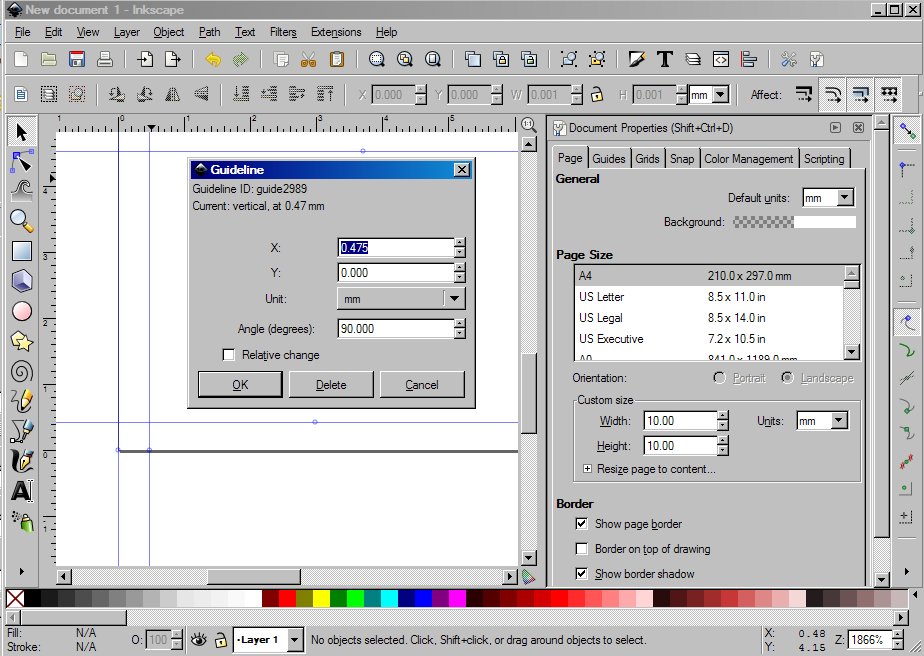924x656 pixels.
Task: Open the Filters menu
Action: coord(283,32)
